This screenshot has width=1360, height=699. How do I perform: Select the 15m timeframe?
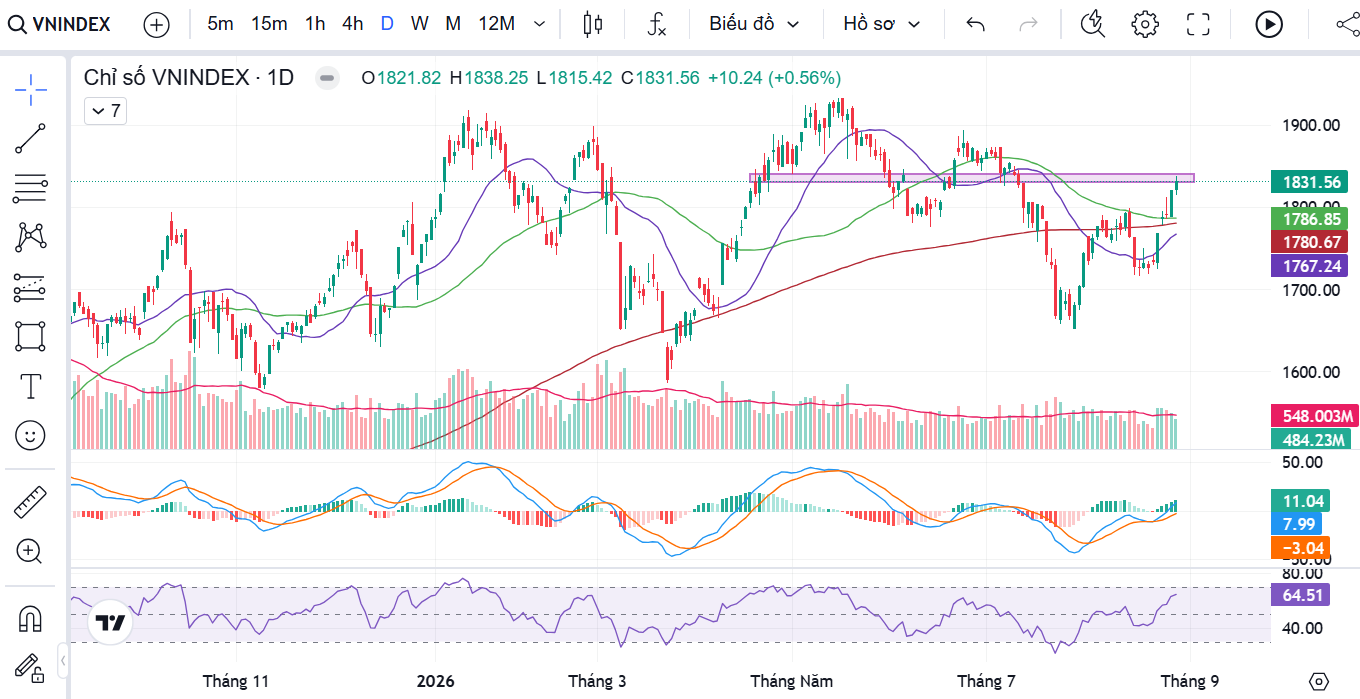[269, 24]
